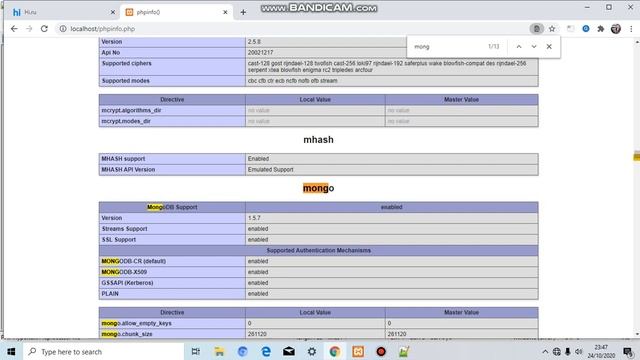The height and width of the screenshot is (360, 640).
Task: Select the 'MongoDB Support' header cell
Action: [172, 207]
